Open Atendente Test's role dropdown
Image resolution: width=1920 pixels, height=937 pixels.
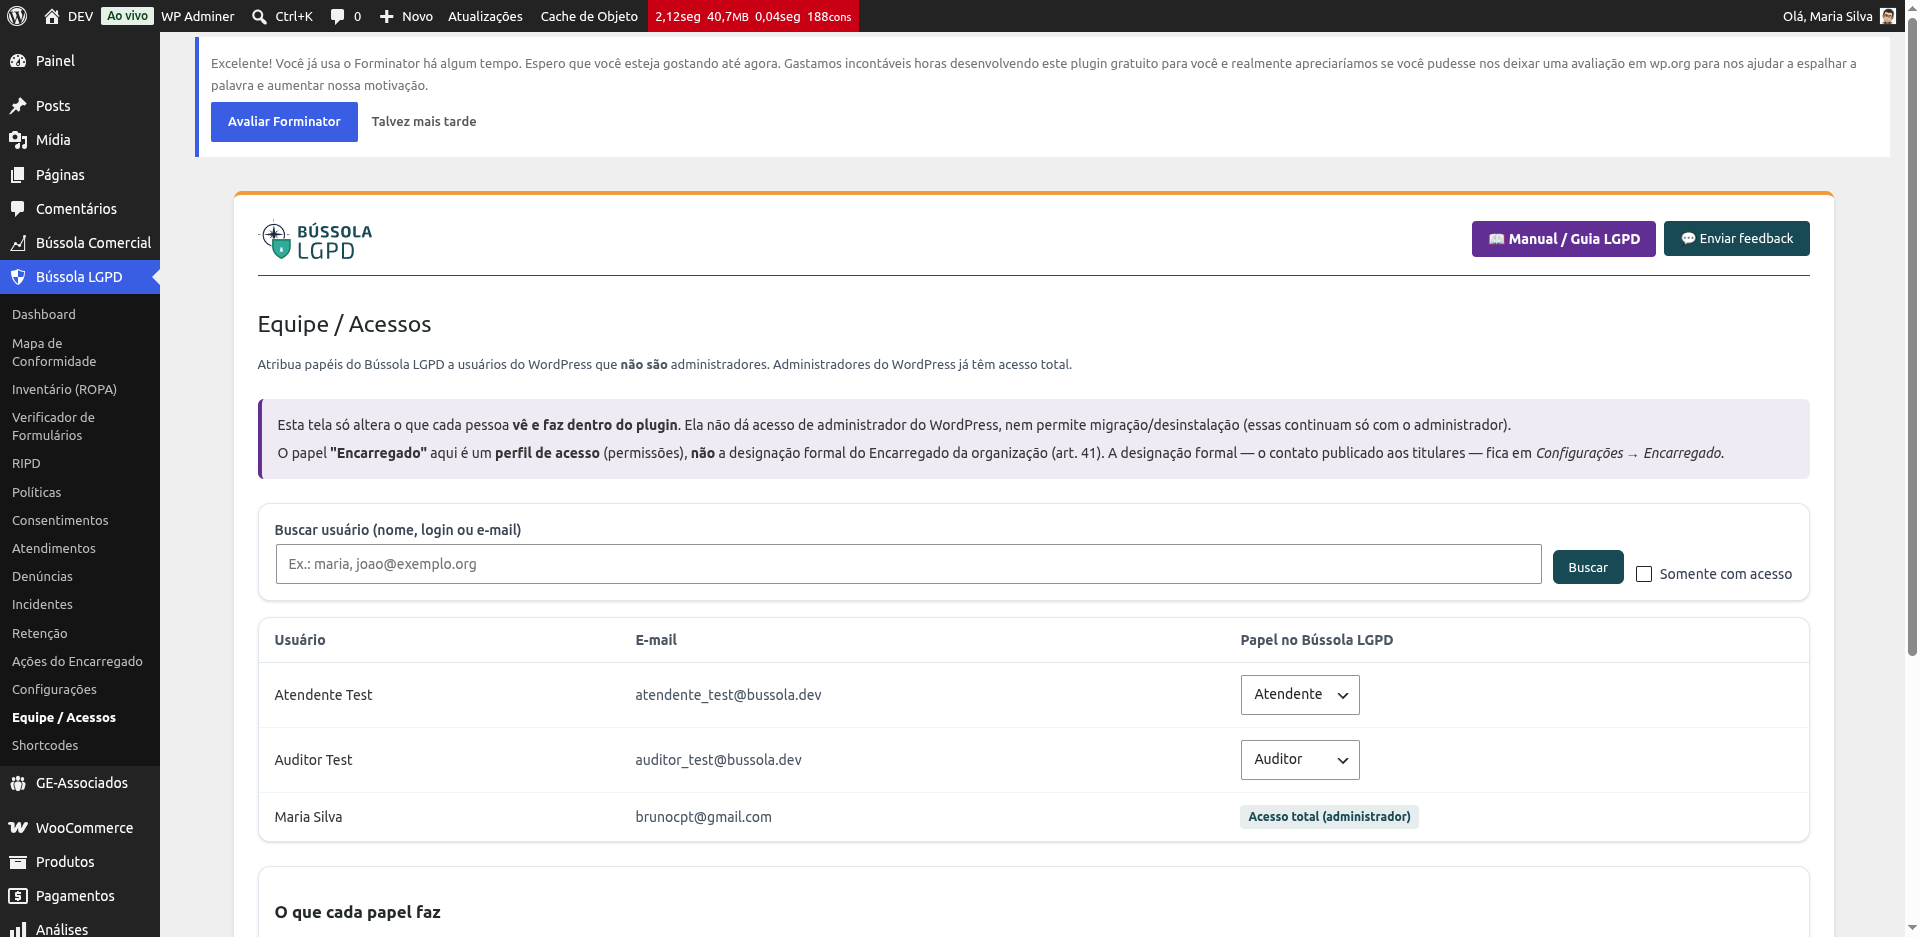tap(1300, 695)
